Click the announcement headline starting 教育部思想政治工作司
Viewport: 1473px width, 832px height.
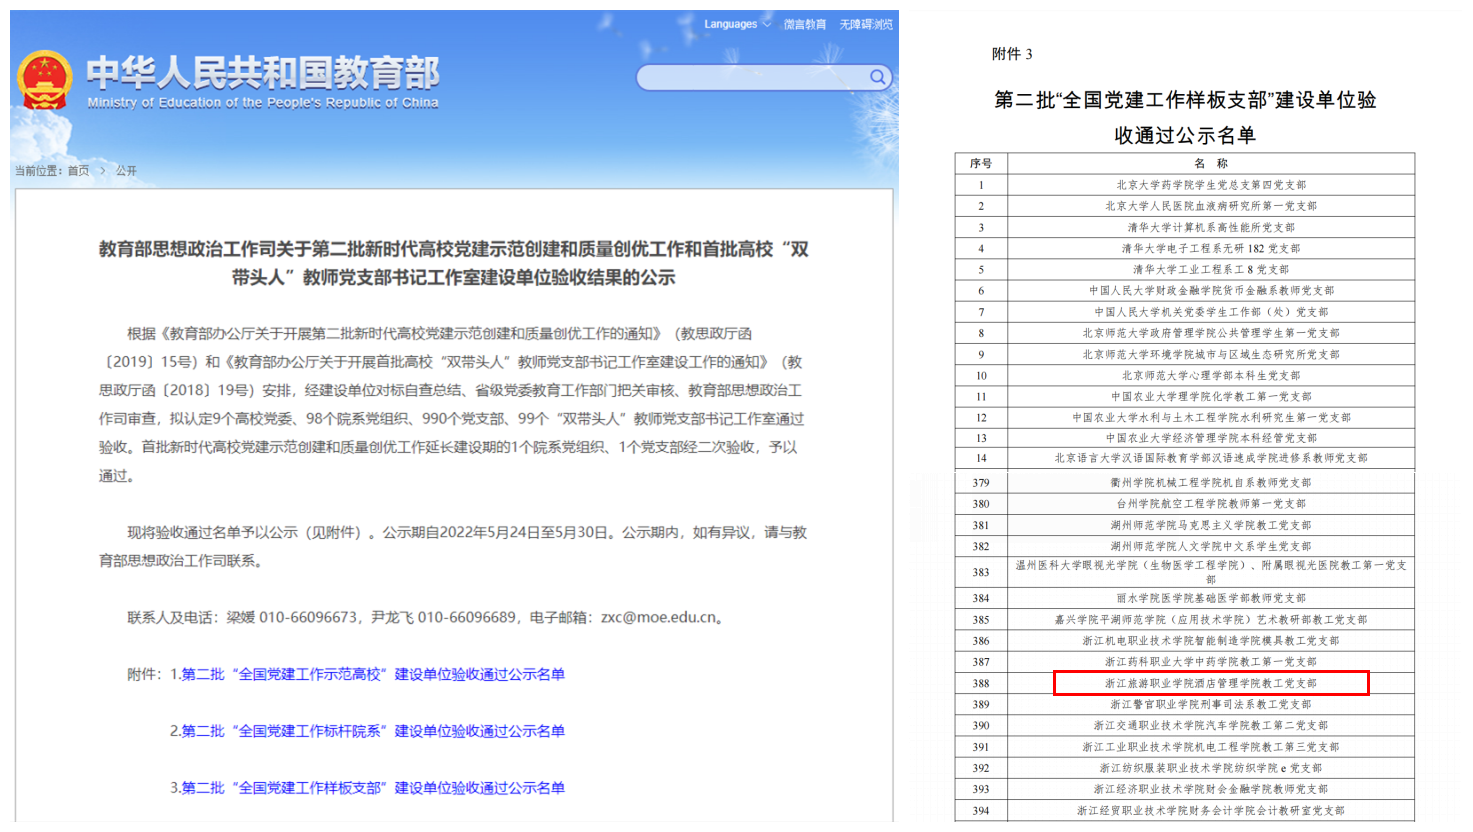454,263
